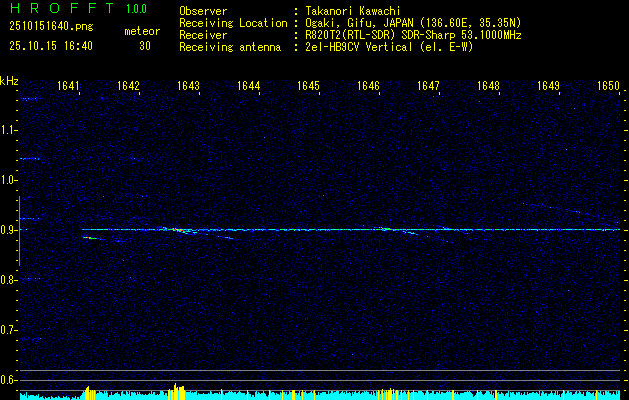This screenshot has height=400, width=629.
Task: Click the 1649 time axis marker
Action: pos(548,86)
